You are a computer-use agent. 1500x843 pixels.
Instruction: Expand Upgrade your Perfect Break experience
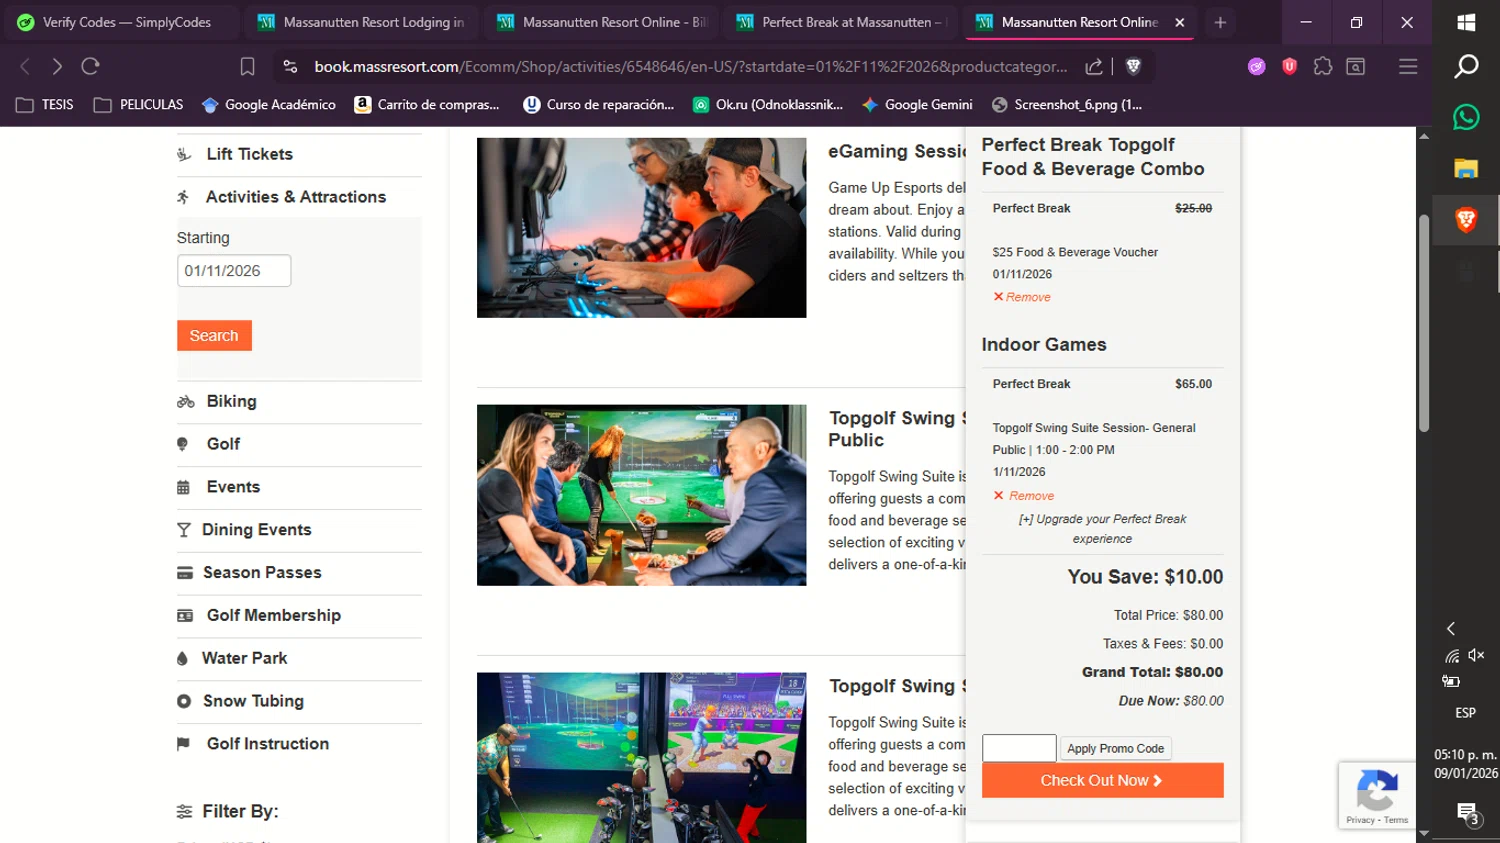[x=1102, y=529]
